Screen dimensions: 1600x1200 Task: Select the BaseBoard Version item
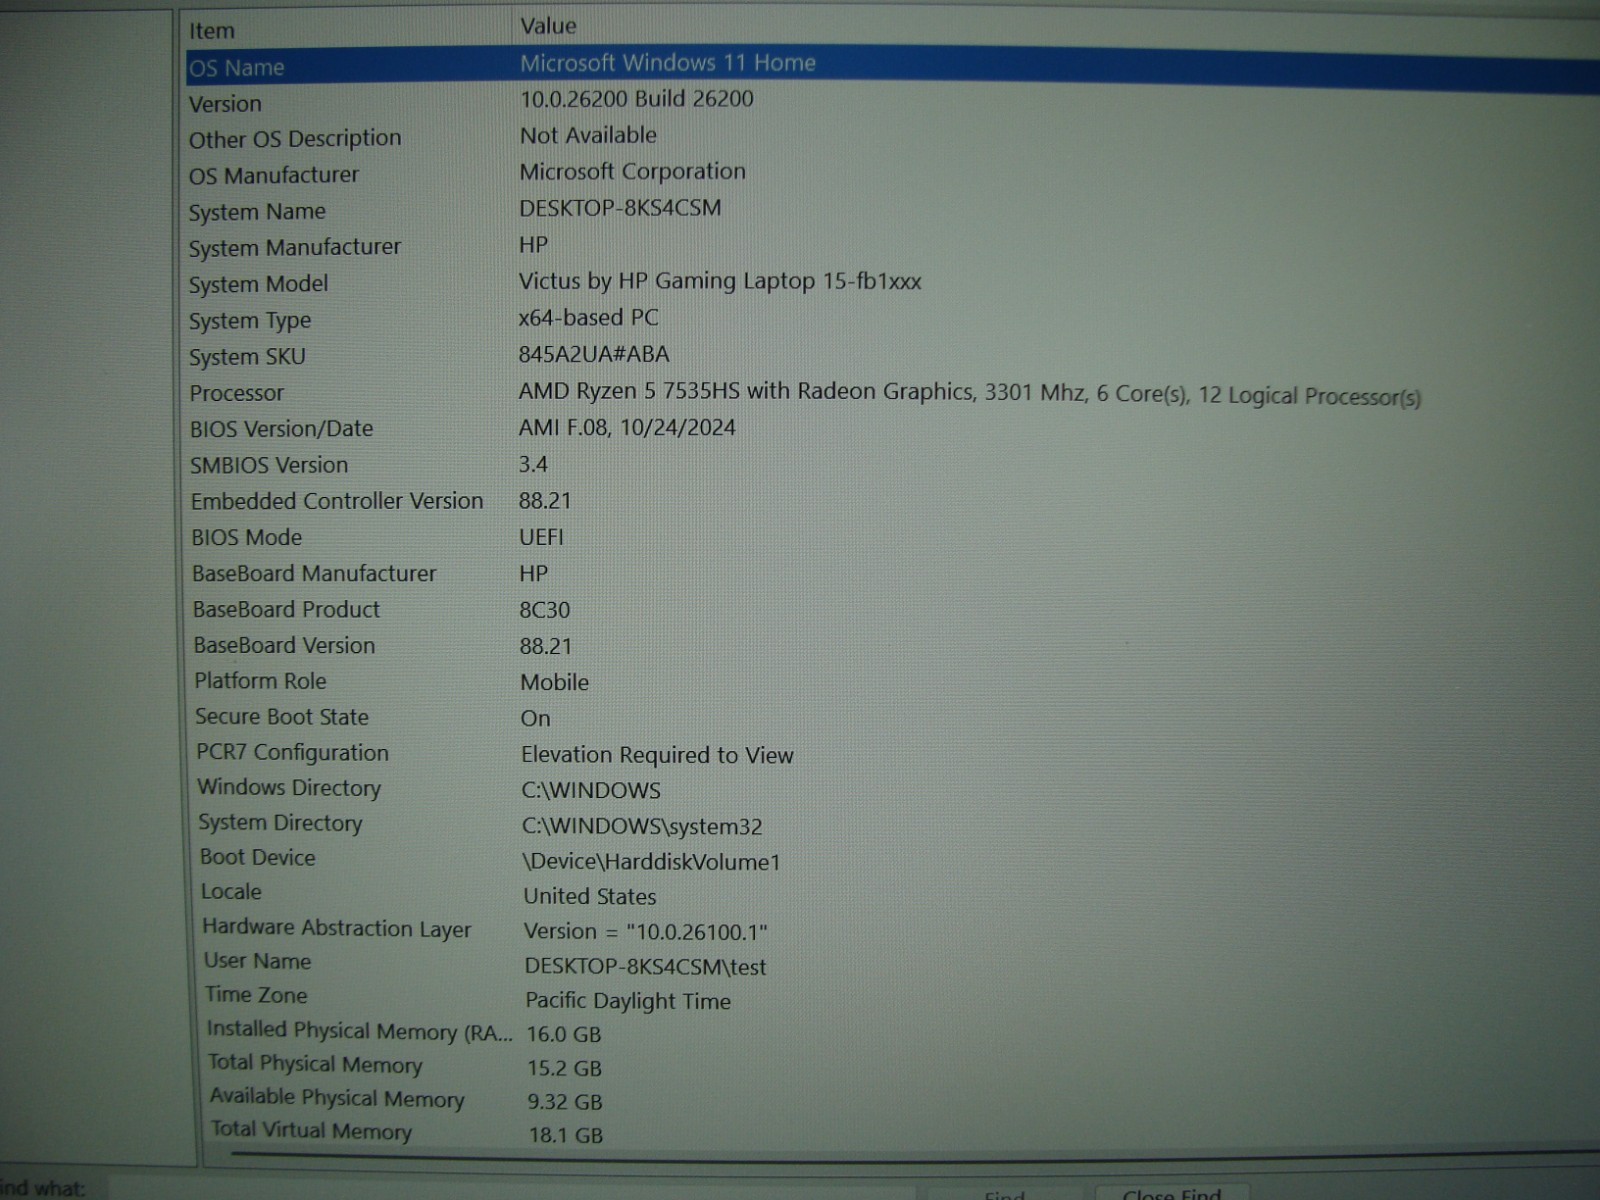coord(284,646)
